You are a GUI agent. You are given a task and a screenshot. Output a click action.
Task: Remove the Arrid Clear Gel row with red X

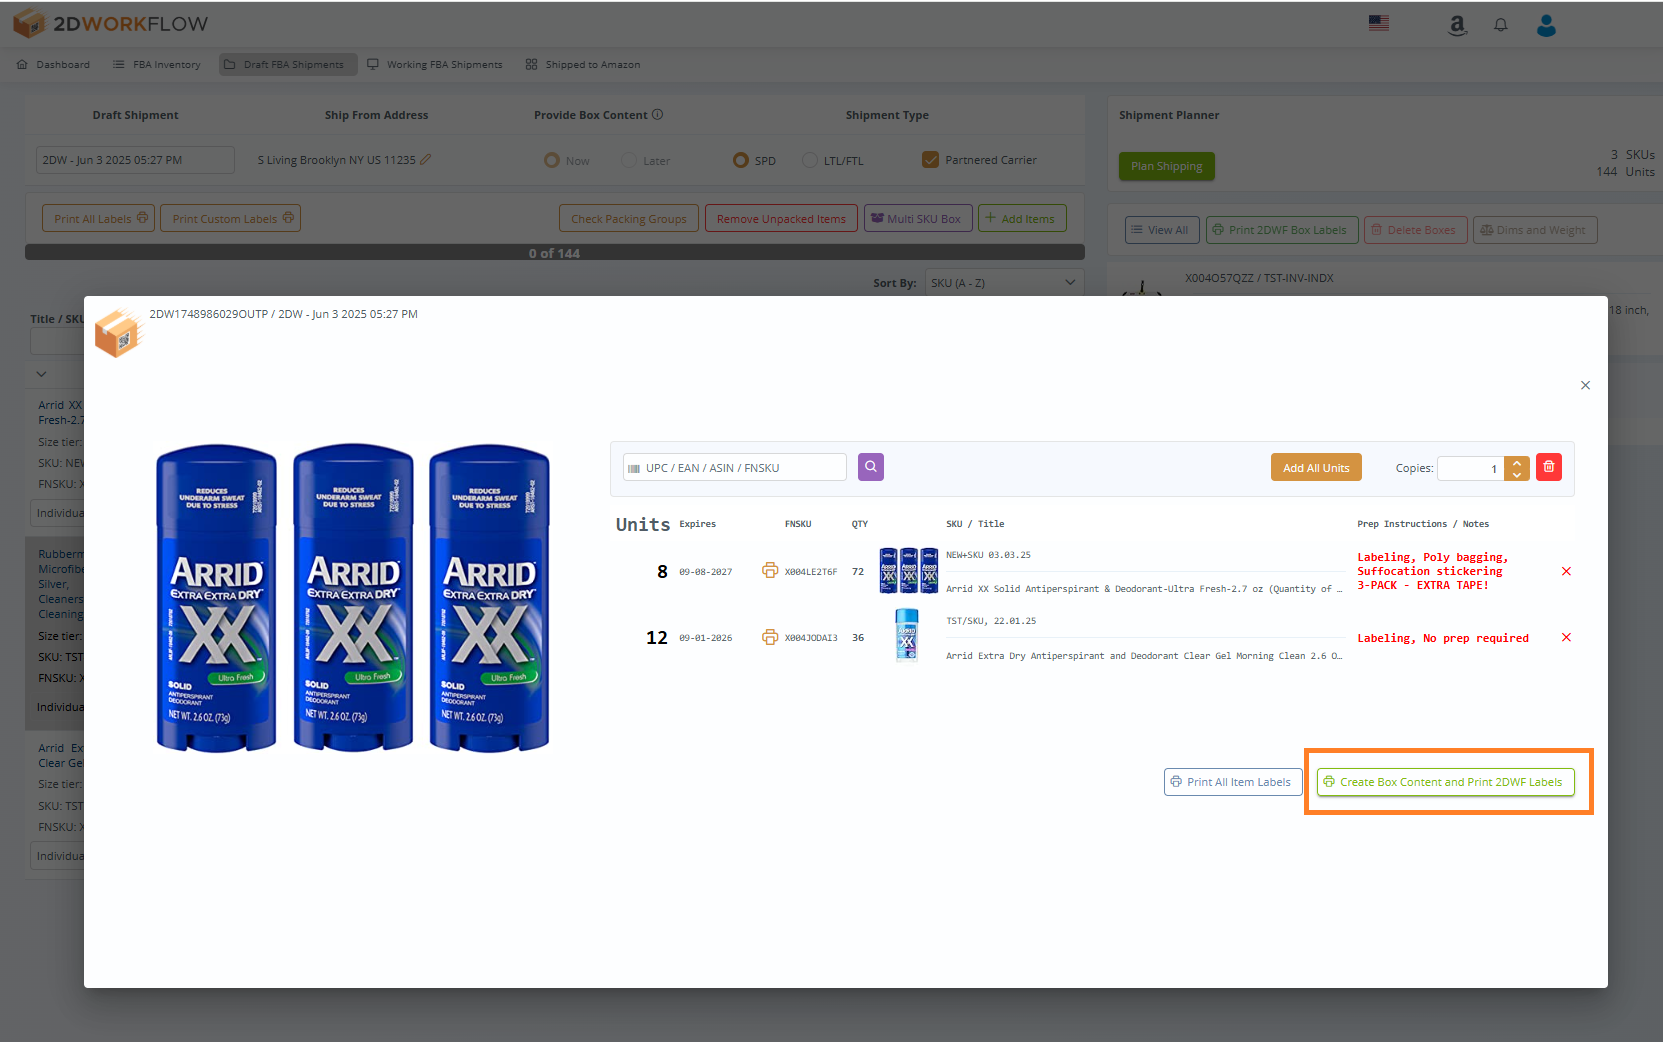(x=1566, y=637)
